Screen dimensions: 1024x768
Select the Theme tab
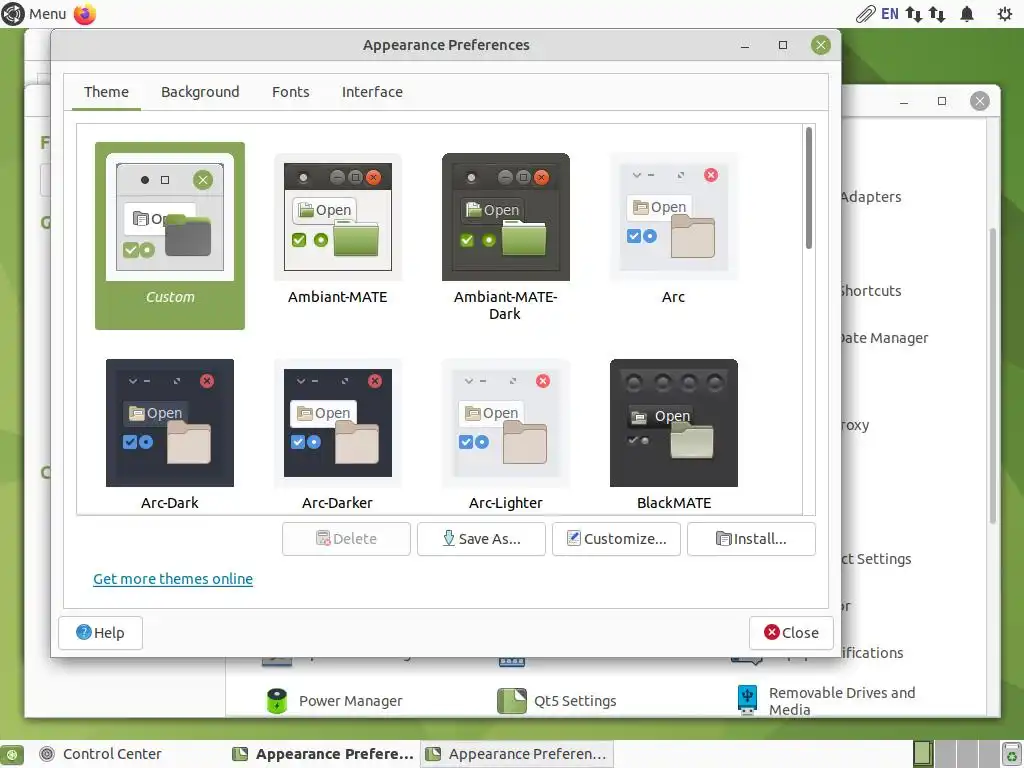tap(106, 92)
